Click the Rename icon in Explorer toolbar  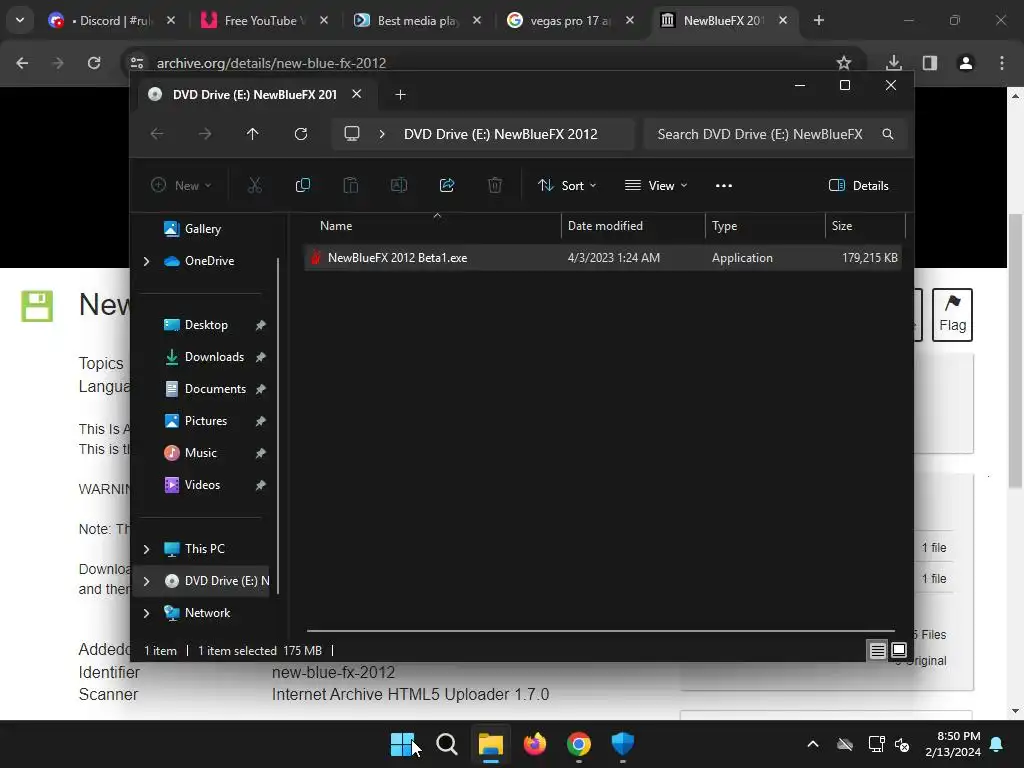tap(398, 185)
